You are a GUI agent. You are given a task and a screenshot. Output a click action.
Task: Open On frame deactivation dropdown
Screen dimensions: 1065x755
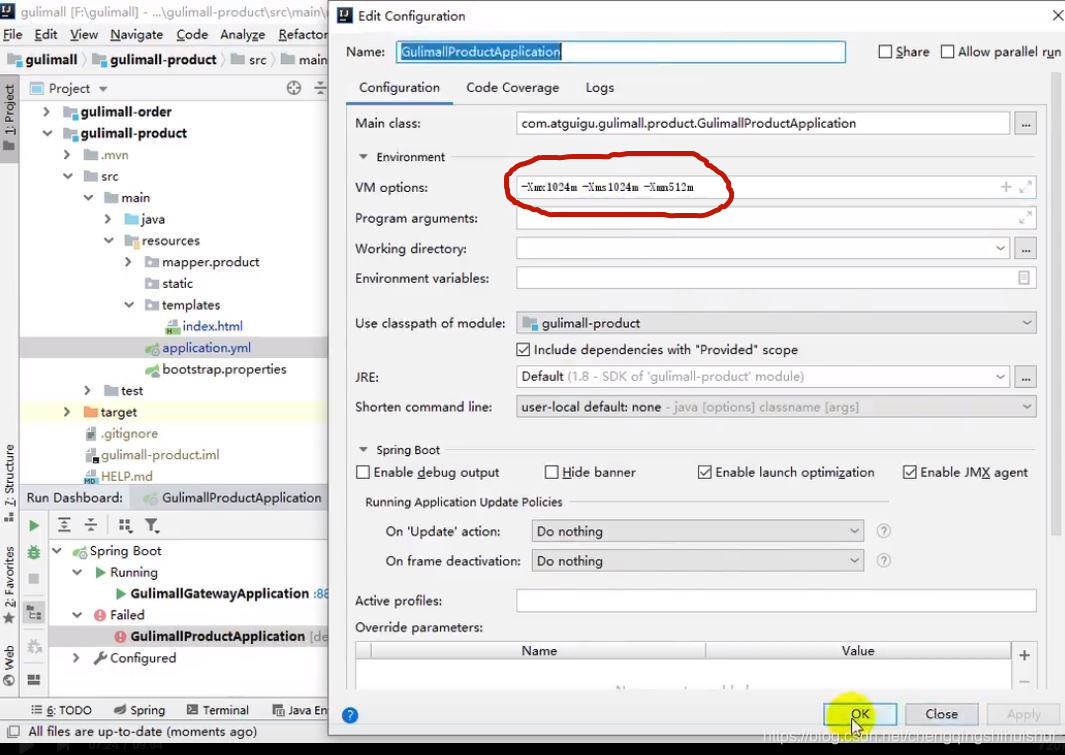tap(698, 561)
